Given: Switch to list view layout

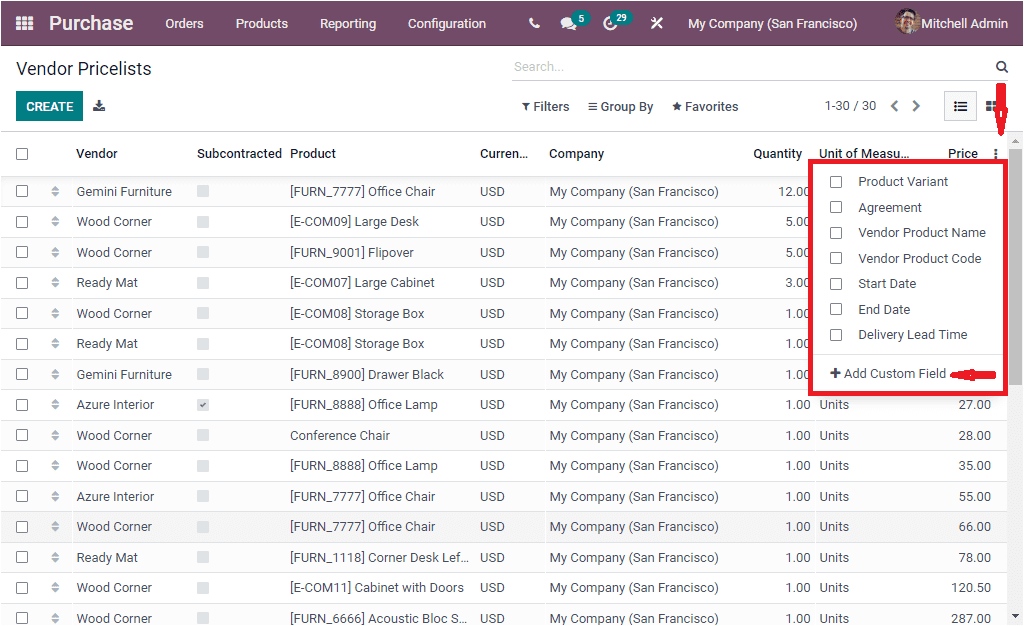Looking at the screenshot, I should 959,105.
